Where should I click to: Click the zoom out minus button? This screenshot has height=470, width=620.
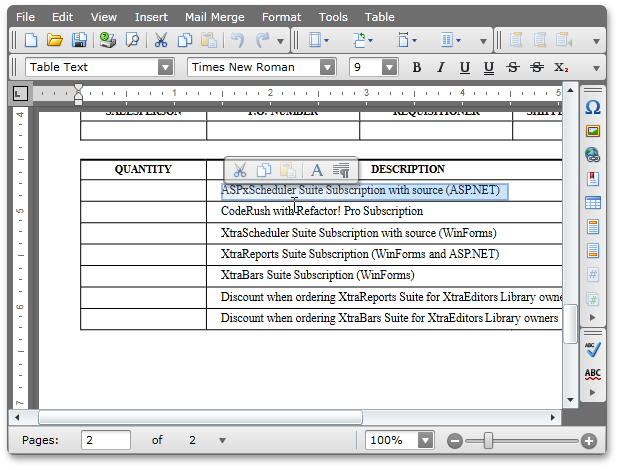[x=455, y=441]
